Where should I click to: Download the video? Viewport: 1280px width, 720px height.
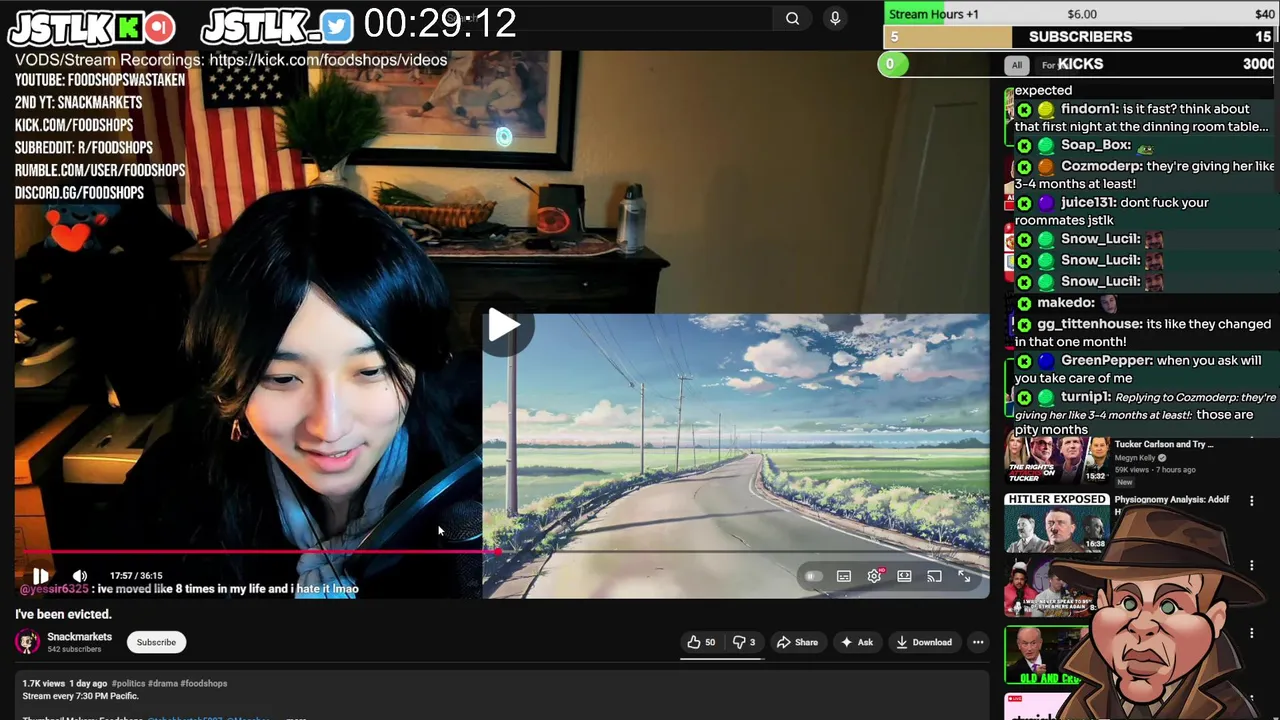point(923,642)
